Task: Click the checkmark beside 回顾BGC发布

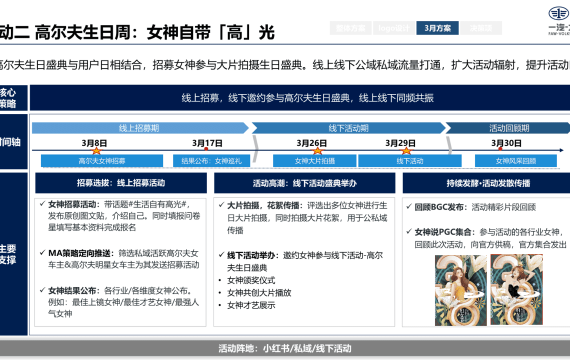Action: click(409, 207)
